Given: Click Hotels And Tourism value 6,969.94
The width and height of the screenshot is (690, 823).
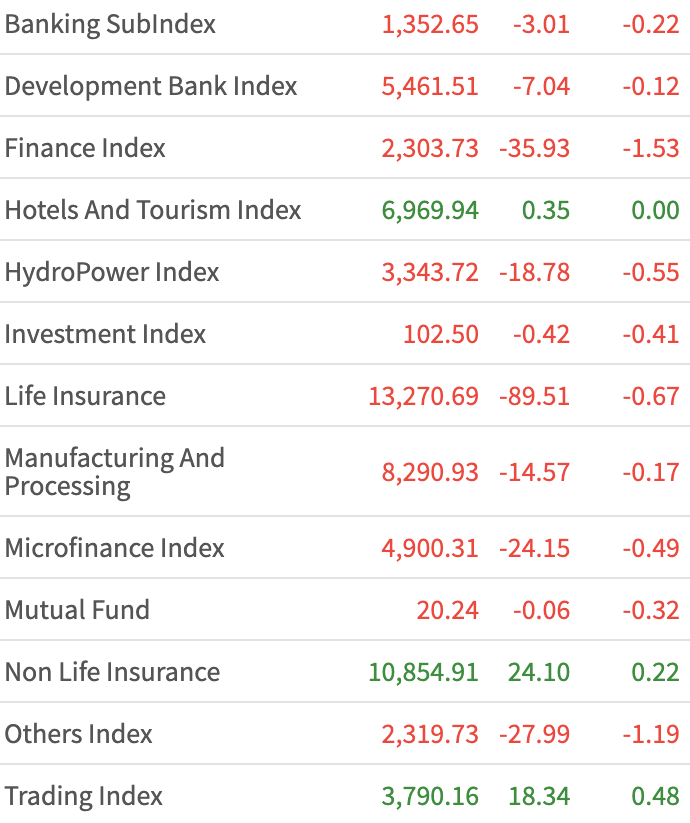Looking at the screenshot, I should coord(430,210).
